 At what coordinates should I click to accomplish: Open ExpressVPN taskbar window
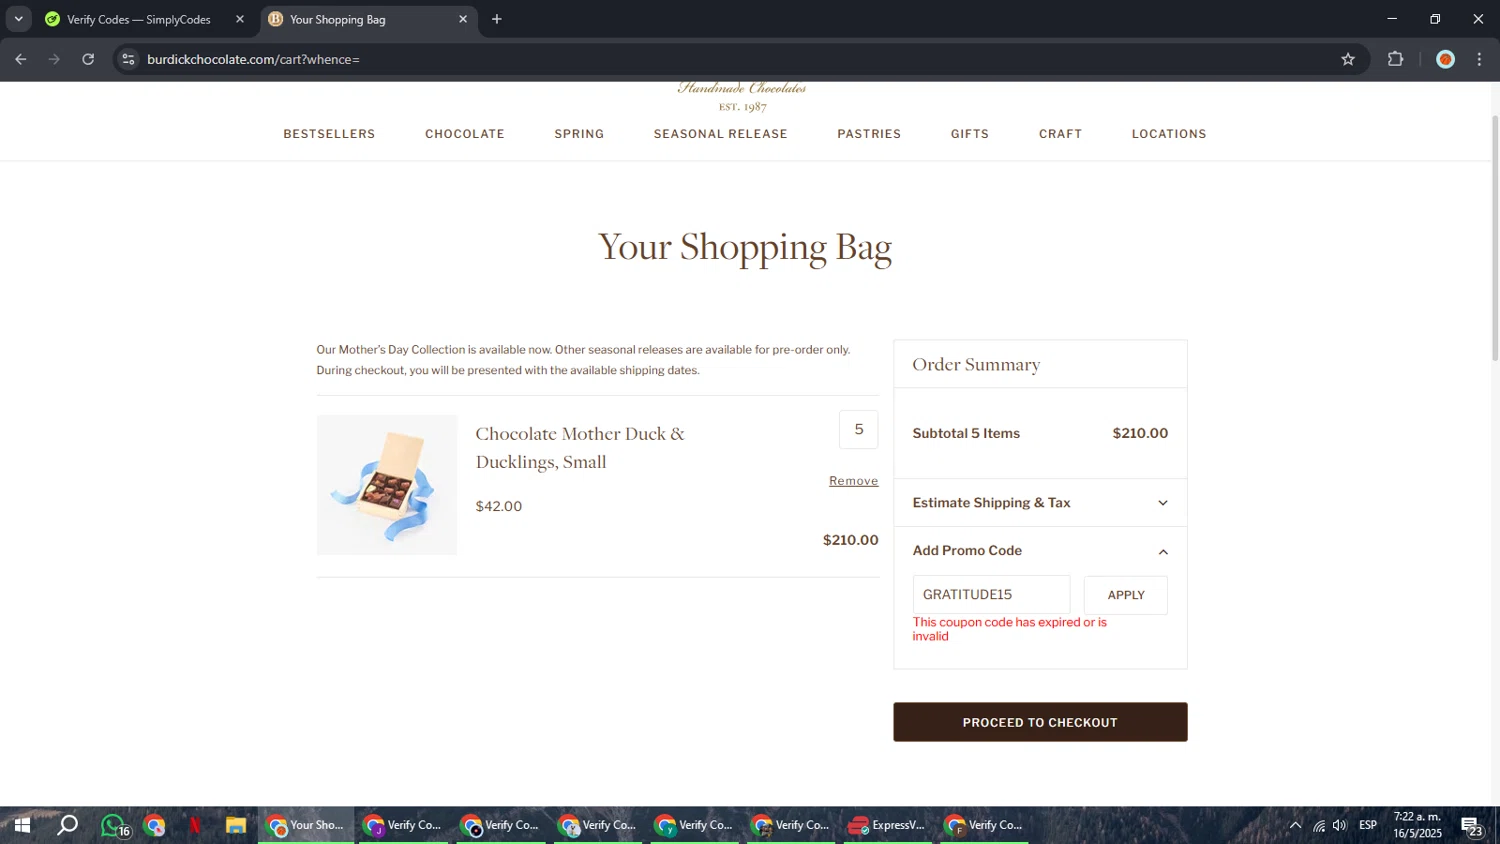click(x=887, y=825)
